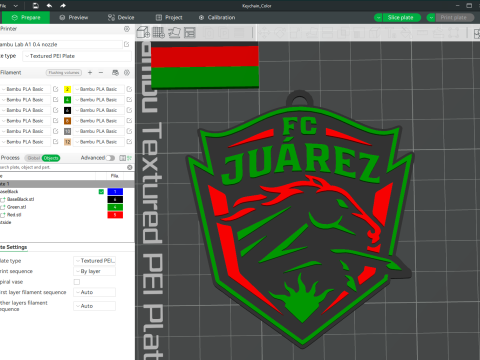This screenshot has width=480, height=360.
Task: Click blue filament 1 cell for BaseBlack
Action: click(x=115, y=192)
